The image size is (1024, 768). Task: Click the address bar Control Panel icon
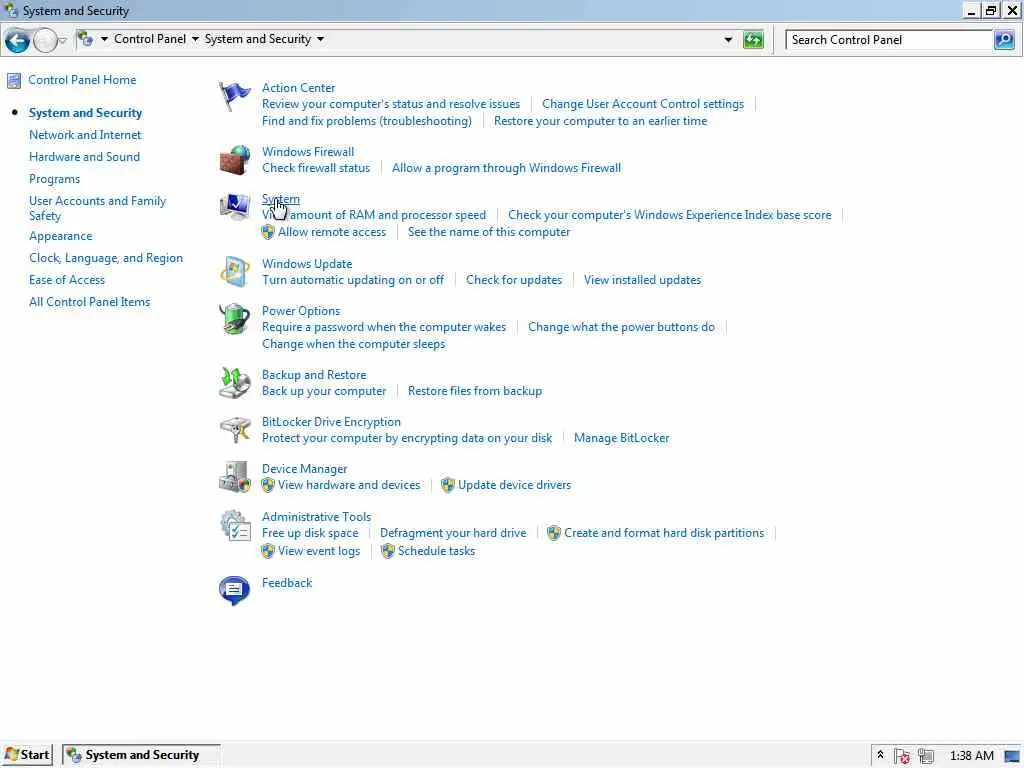(x=85, y=39)
